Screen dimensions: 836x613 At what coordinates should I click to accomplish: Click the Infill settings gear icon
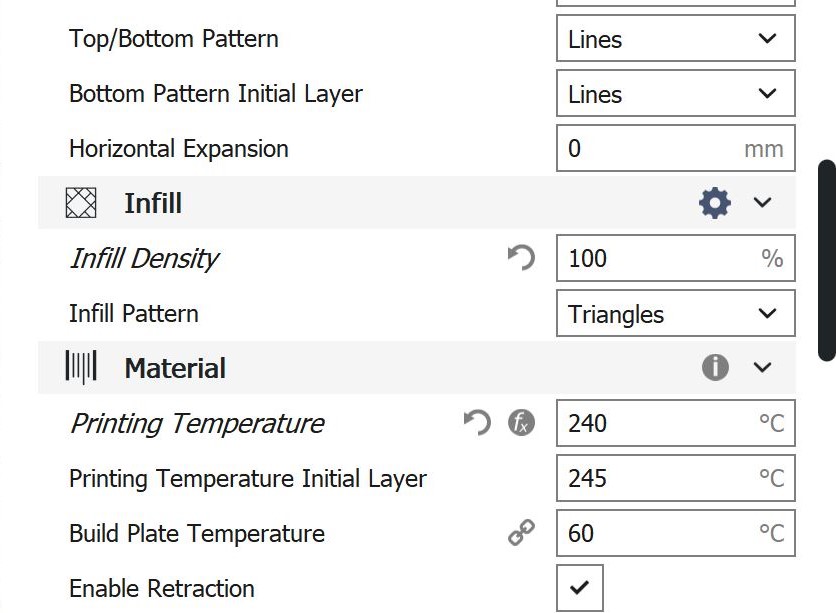click(x=714, y=204)
